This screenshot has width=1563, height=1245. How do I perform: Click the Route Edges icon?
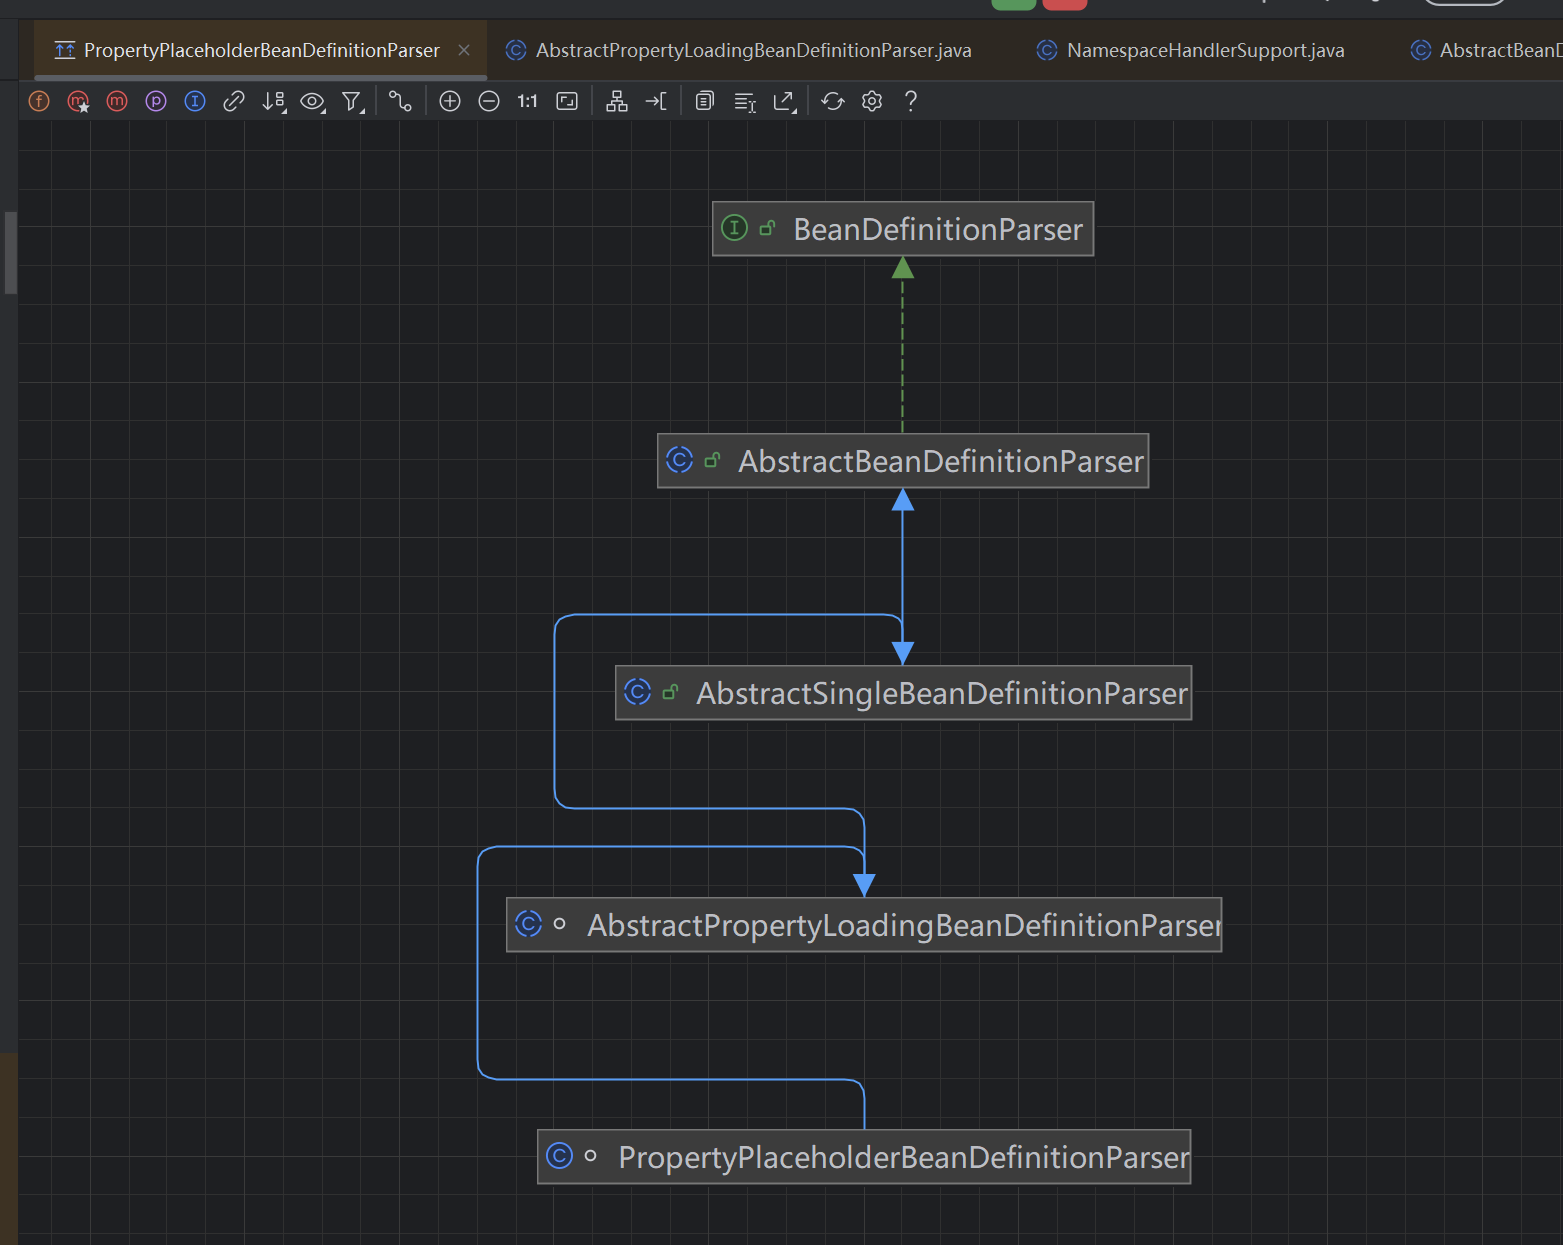click(656, 101)
